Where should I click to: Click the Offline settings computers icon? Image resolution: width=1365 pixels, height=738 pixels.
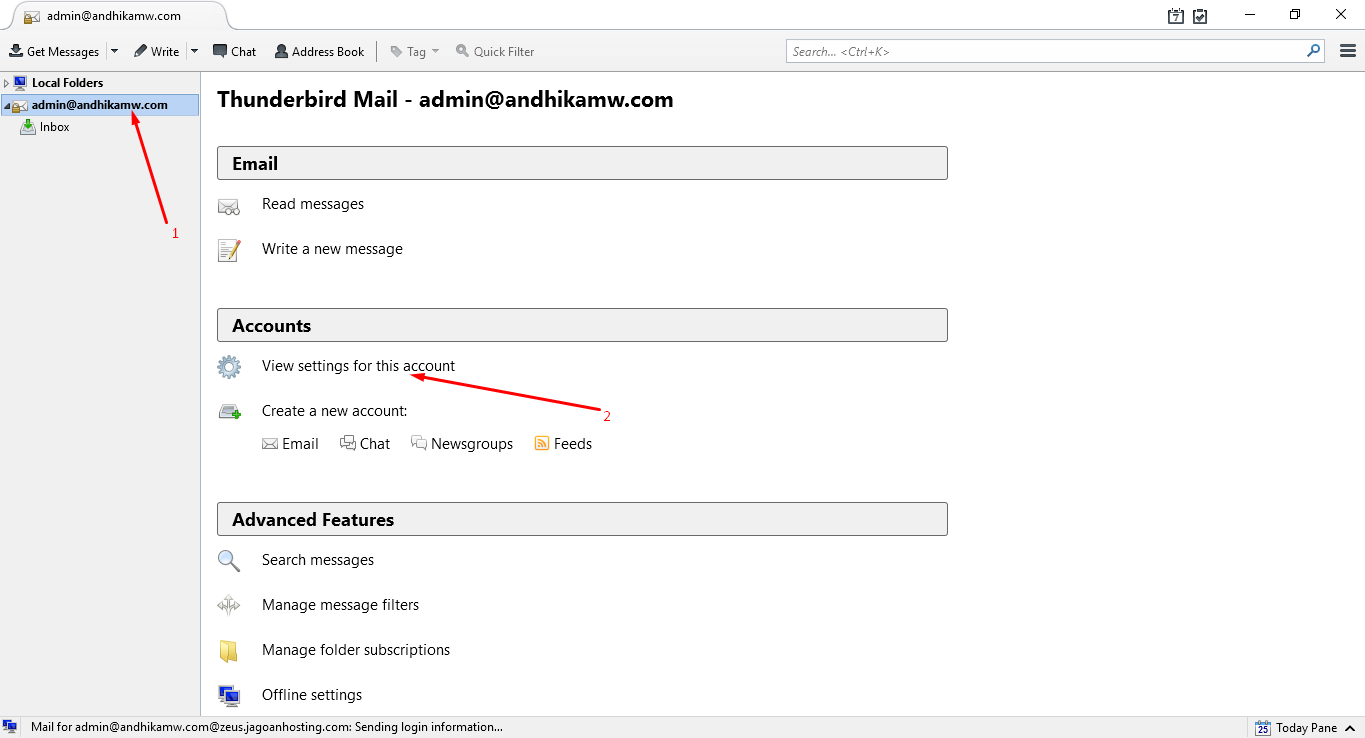coord(229,696)
